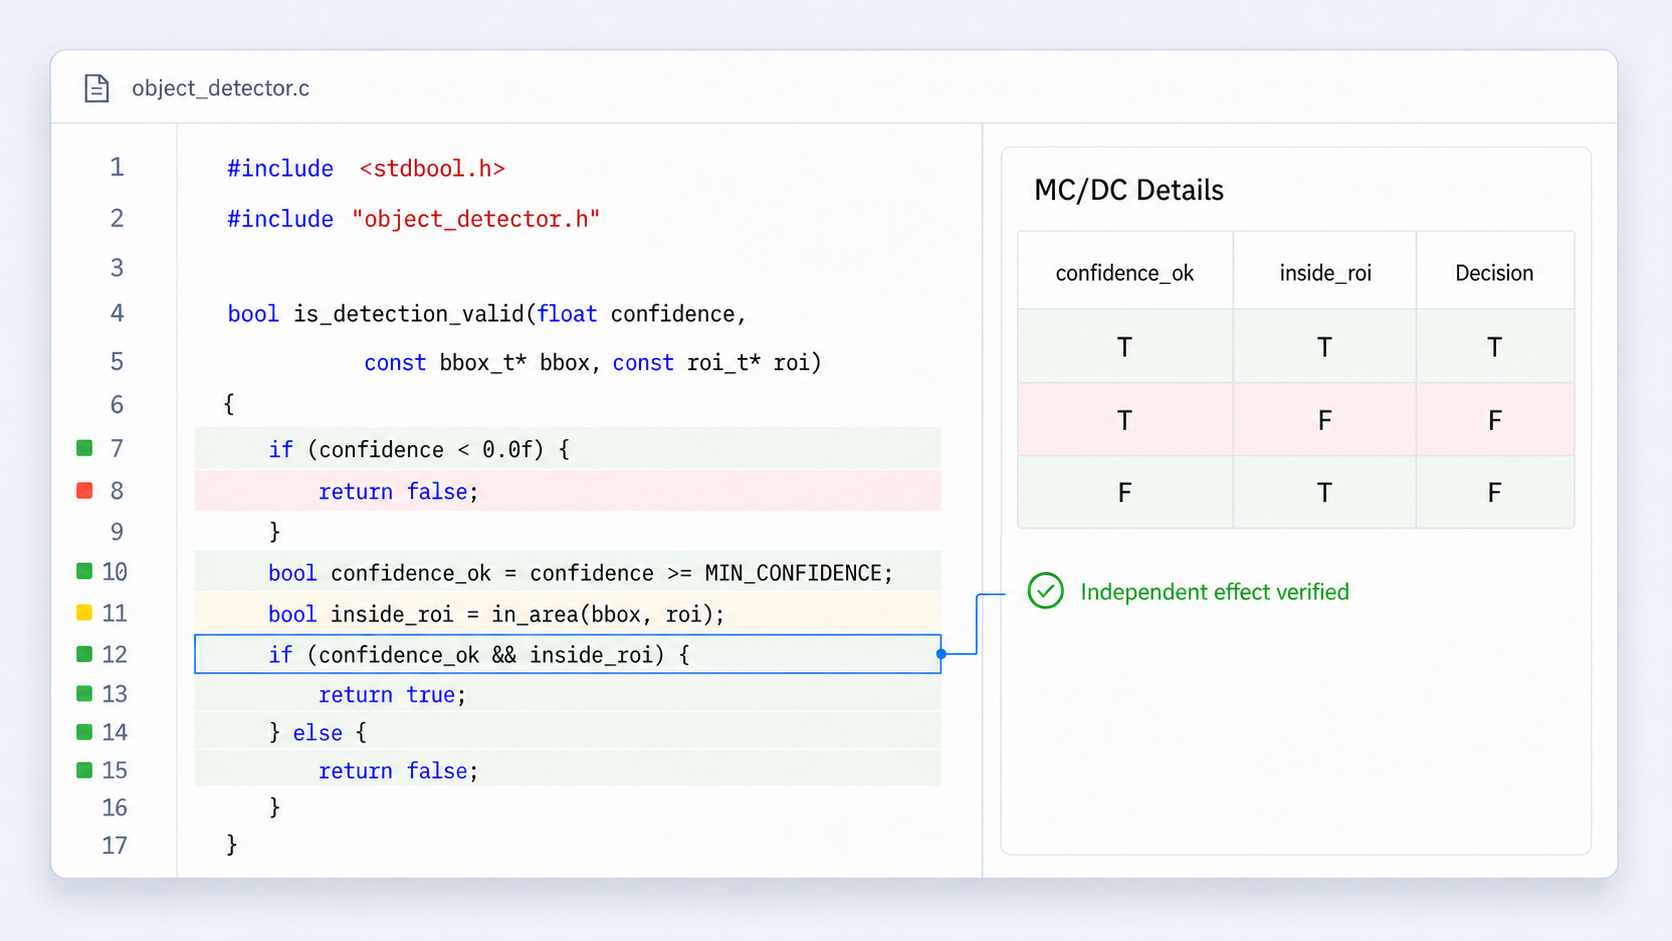Click Decision T cell in the first row

click(x=1494, y=347)
